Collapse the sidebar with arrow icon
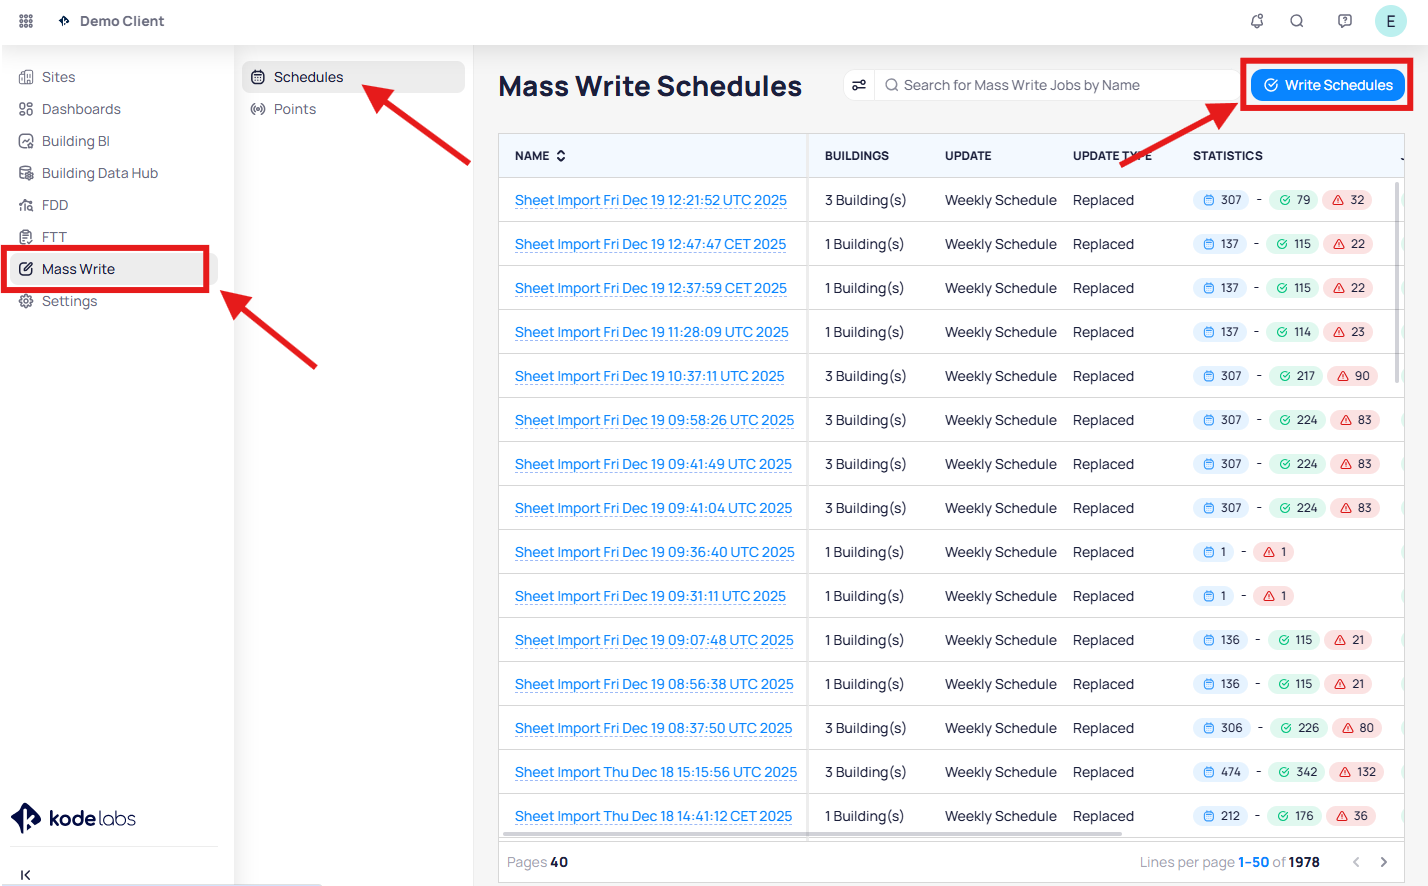Screen dimensions: 1428x886 [x=25, y=875]
